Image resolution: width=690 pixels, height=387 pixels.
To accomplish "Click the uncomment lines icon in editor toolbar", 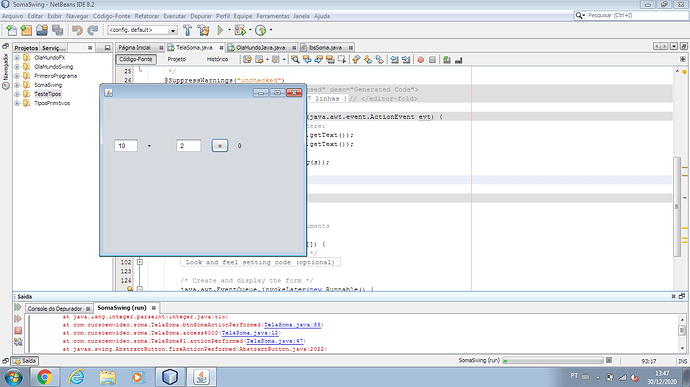I will point(459,59).
